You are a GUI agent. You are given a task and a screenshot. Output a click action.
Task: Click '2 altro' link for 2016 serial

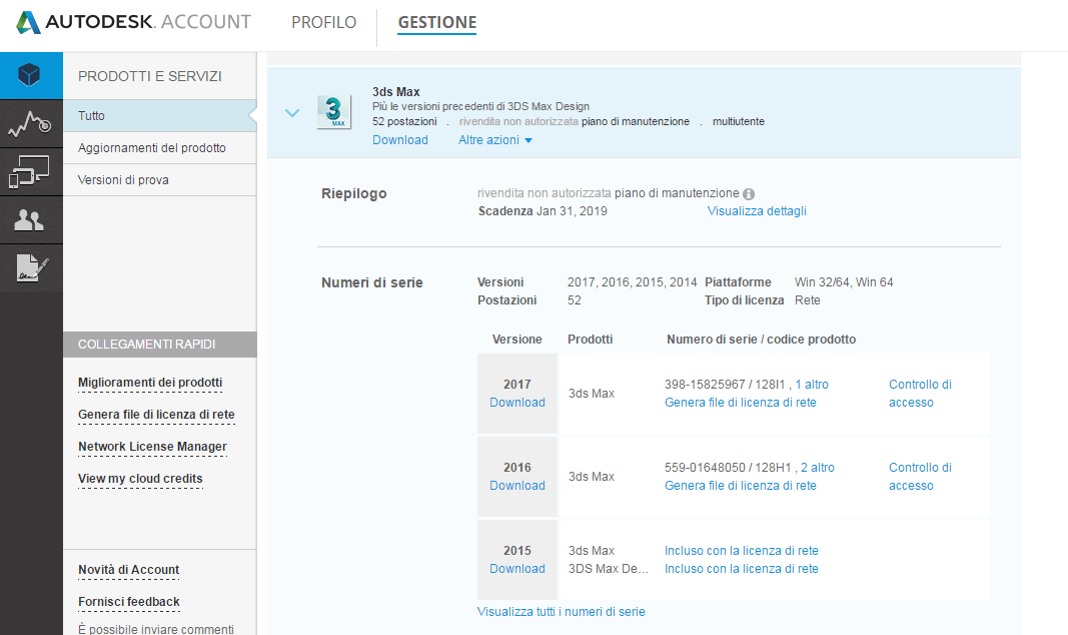[817, 467]
